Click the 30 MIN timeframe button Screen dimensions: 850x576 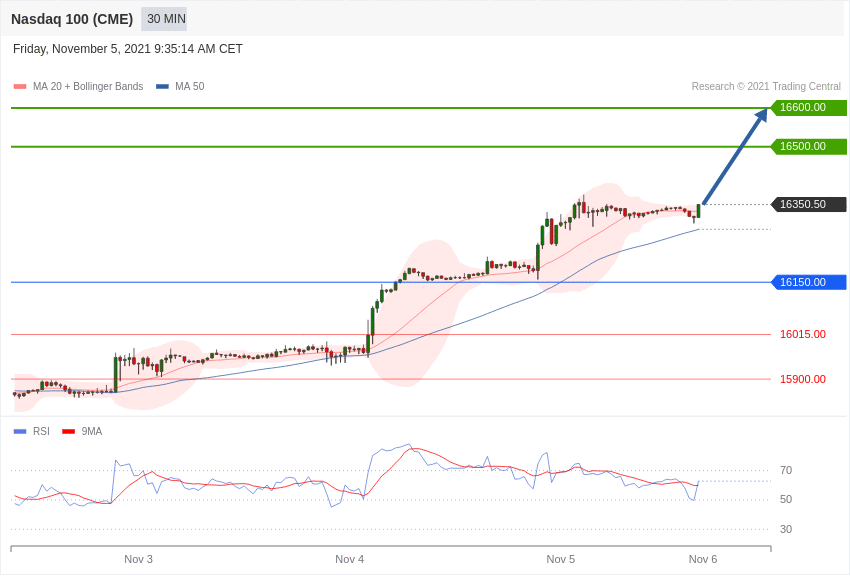click(x=166, y=19)
